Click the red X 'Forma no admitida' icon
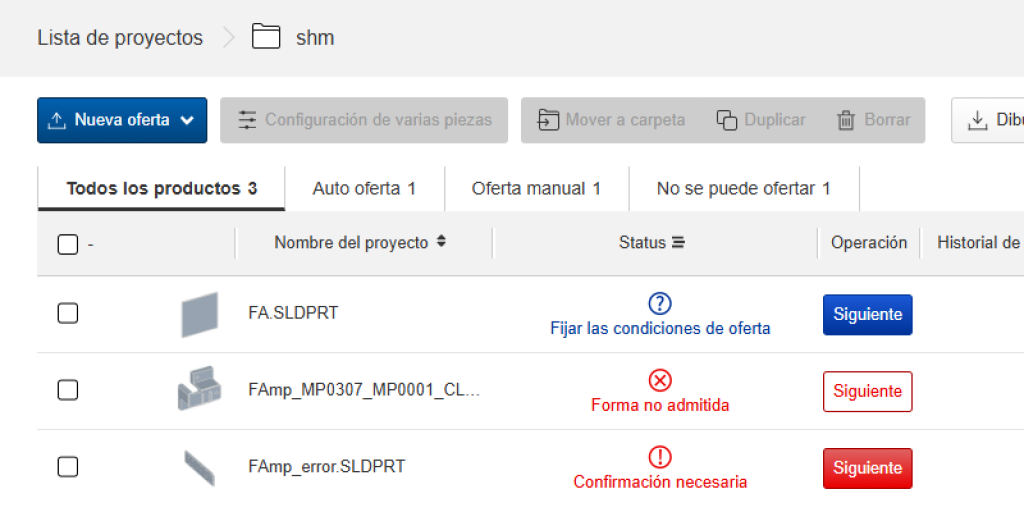This screenshot has height=512, width=1024. pyautogui.click(x=660, y=380)
